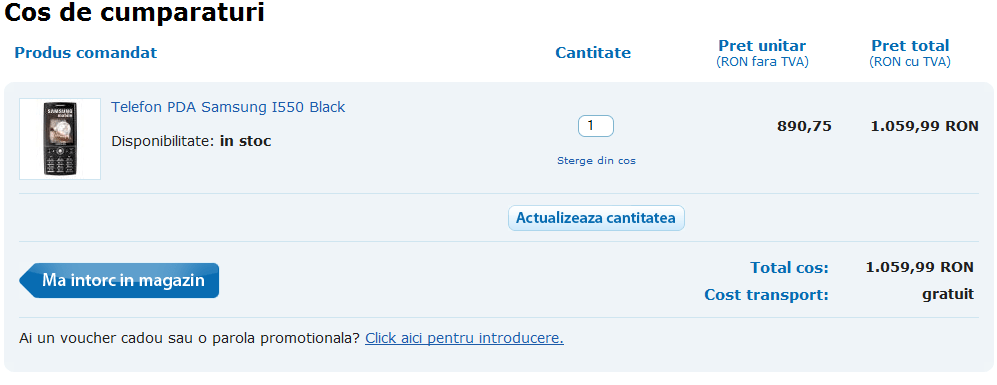The height and width of the screenshot is (385, 997).
Task: Open the Samsung I550 phone thumbnail image
Action: (60, 139)
